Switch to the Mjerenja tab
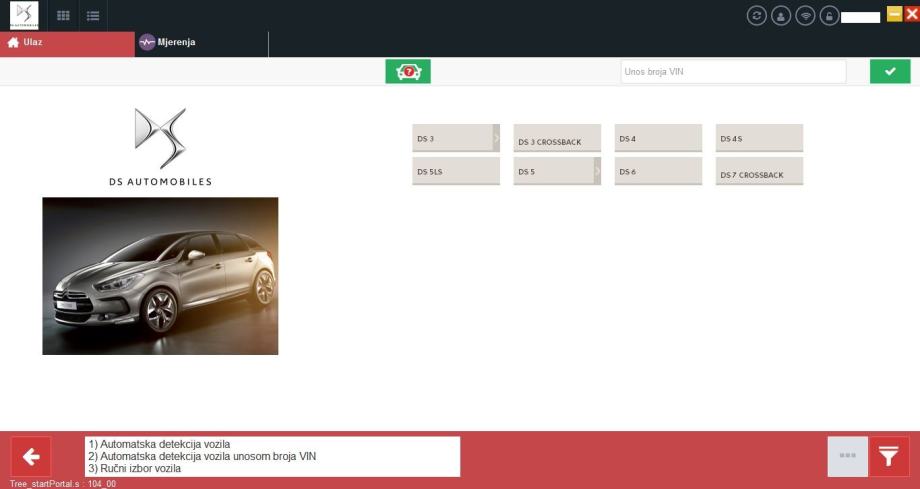Image resolution: width=920 pixels, height=489 pixels. (x=201, y=43)
